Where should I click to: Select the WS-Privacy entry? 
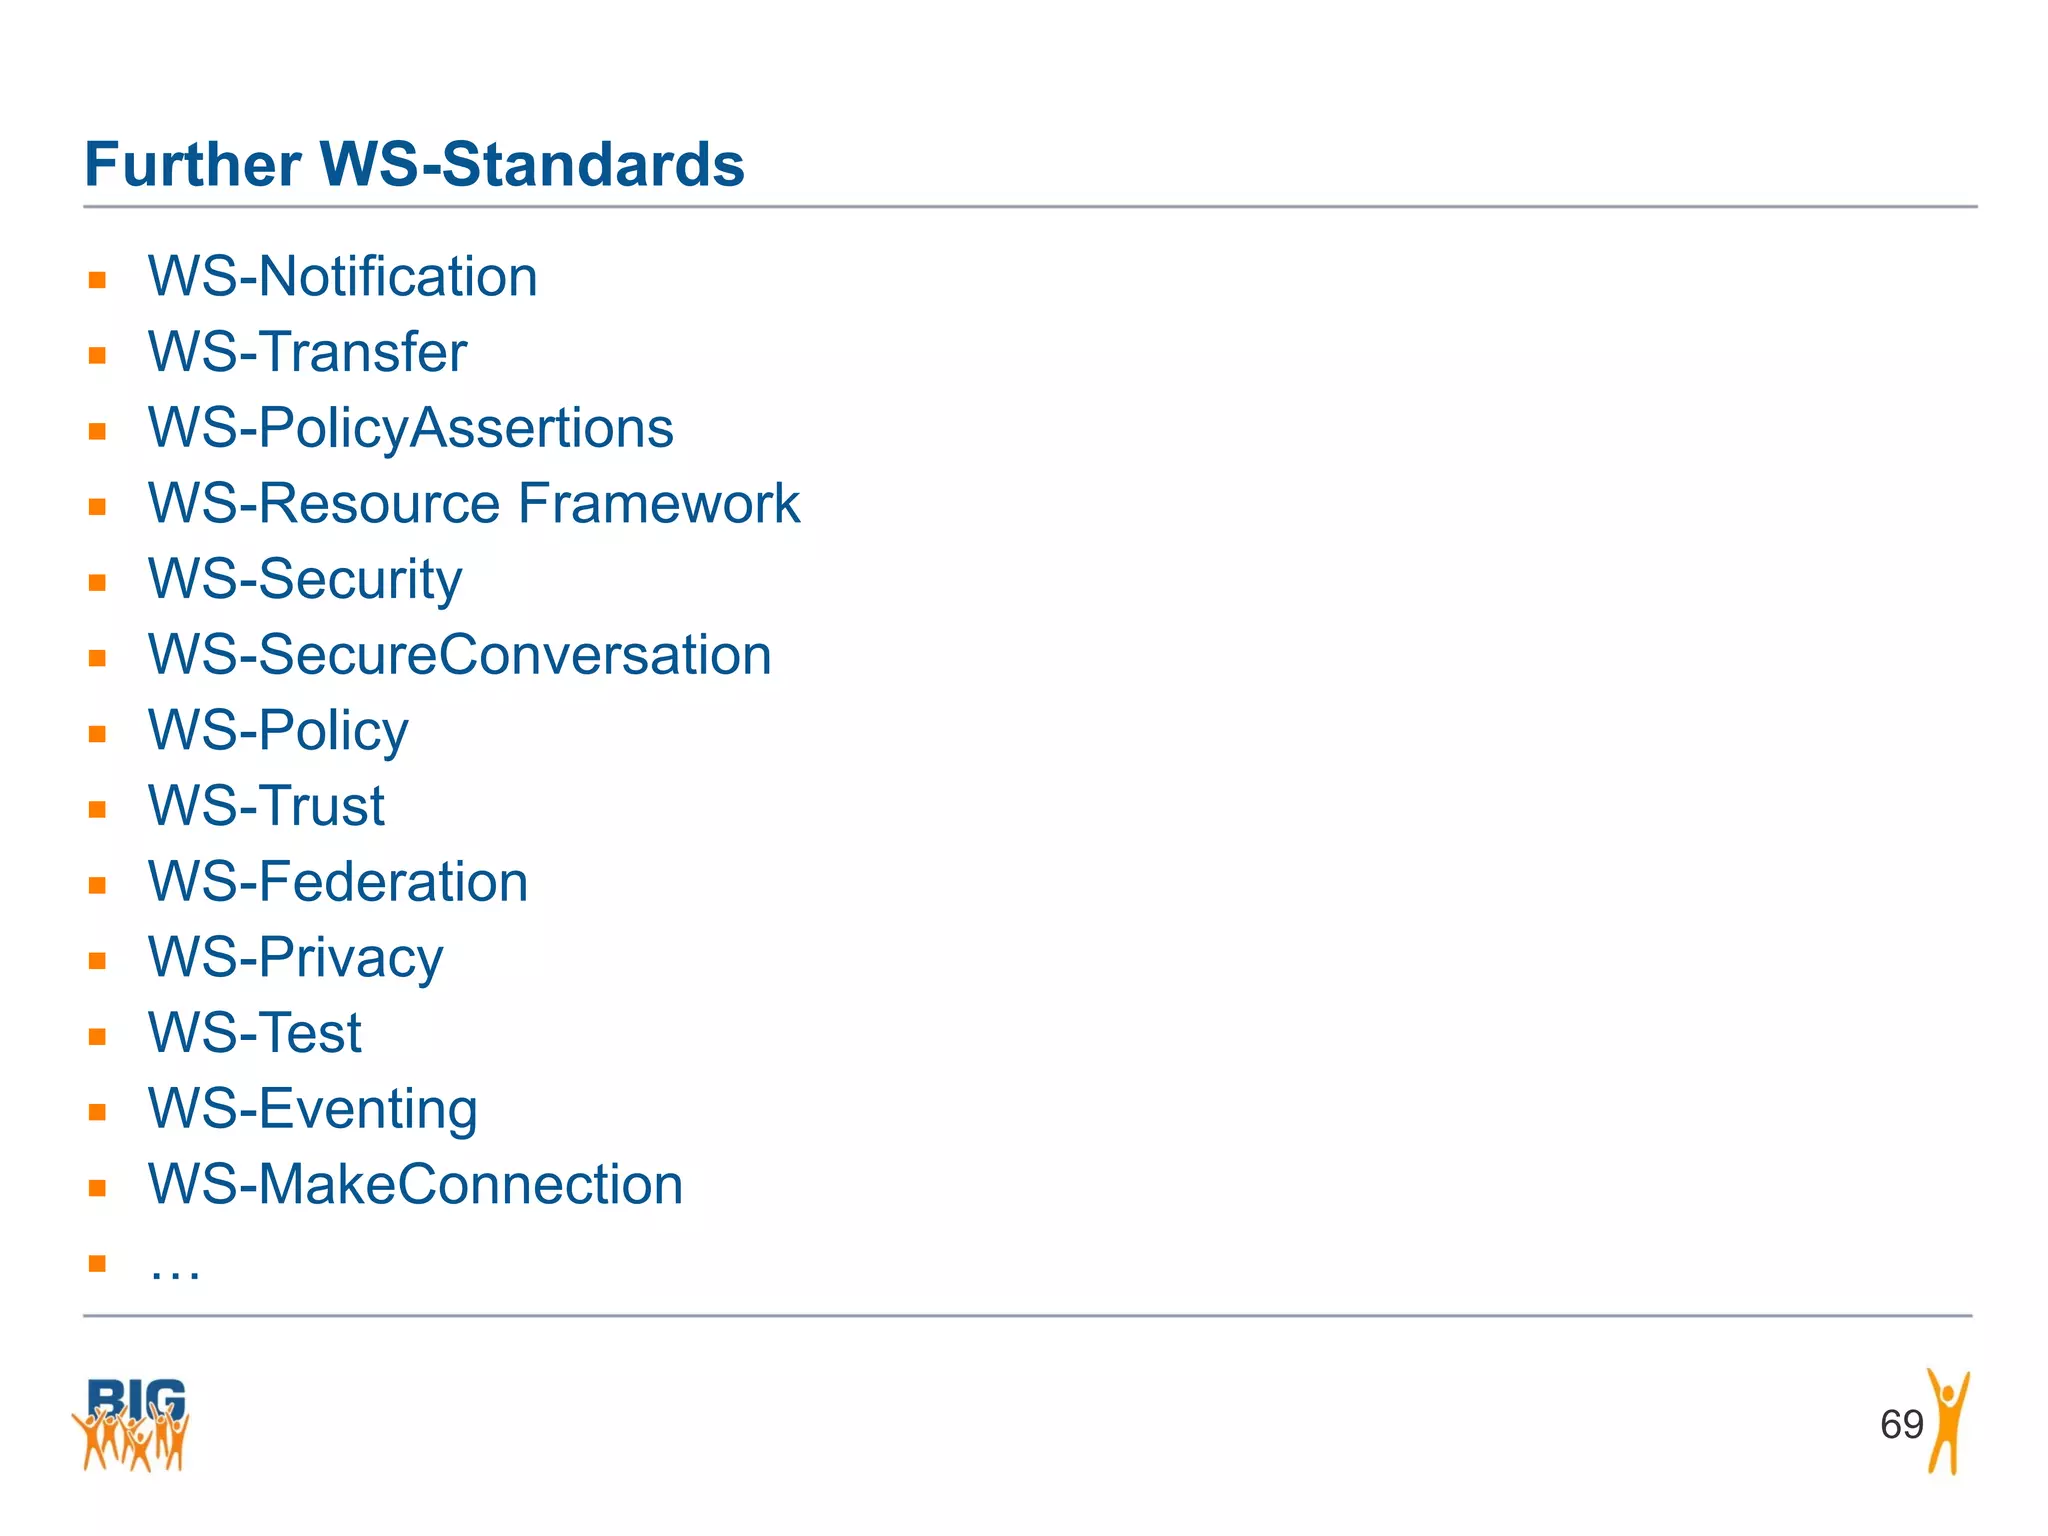295,958
